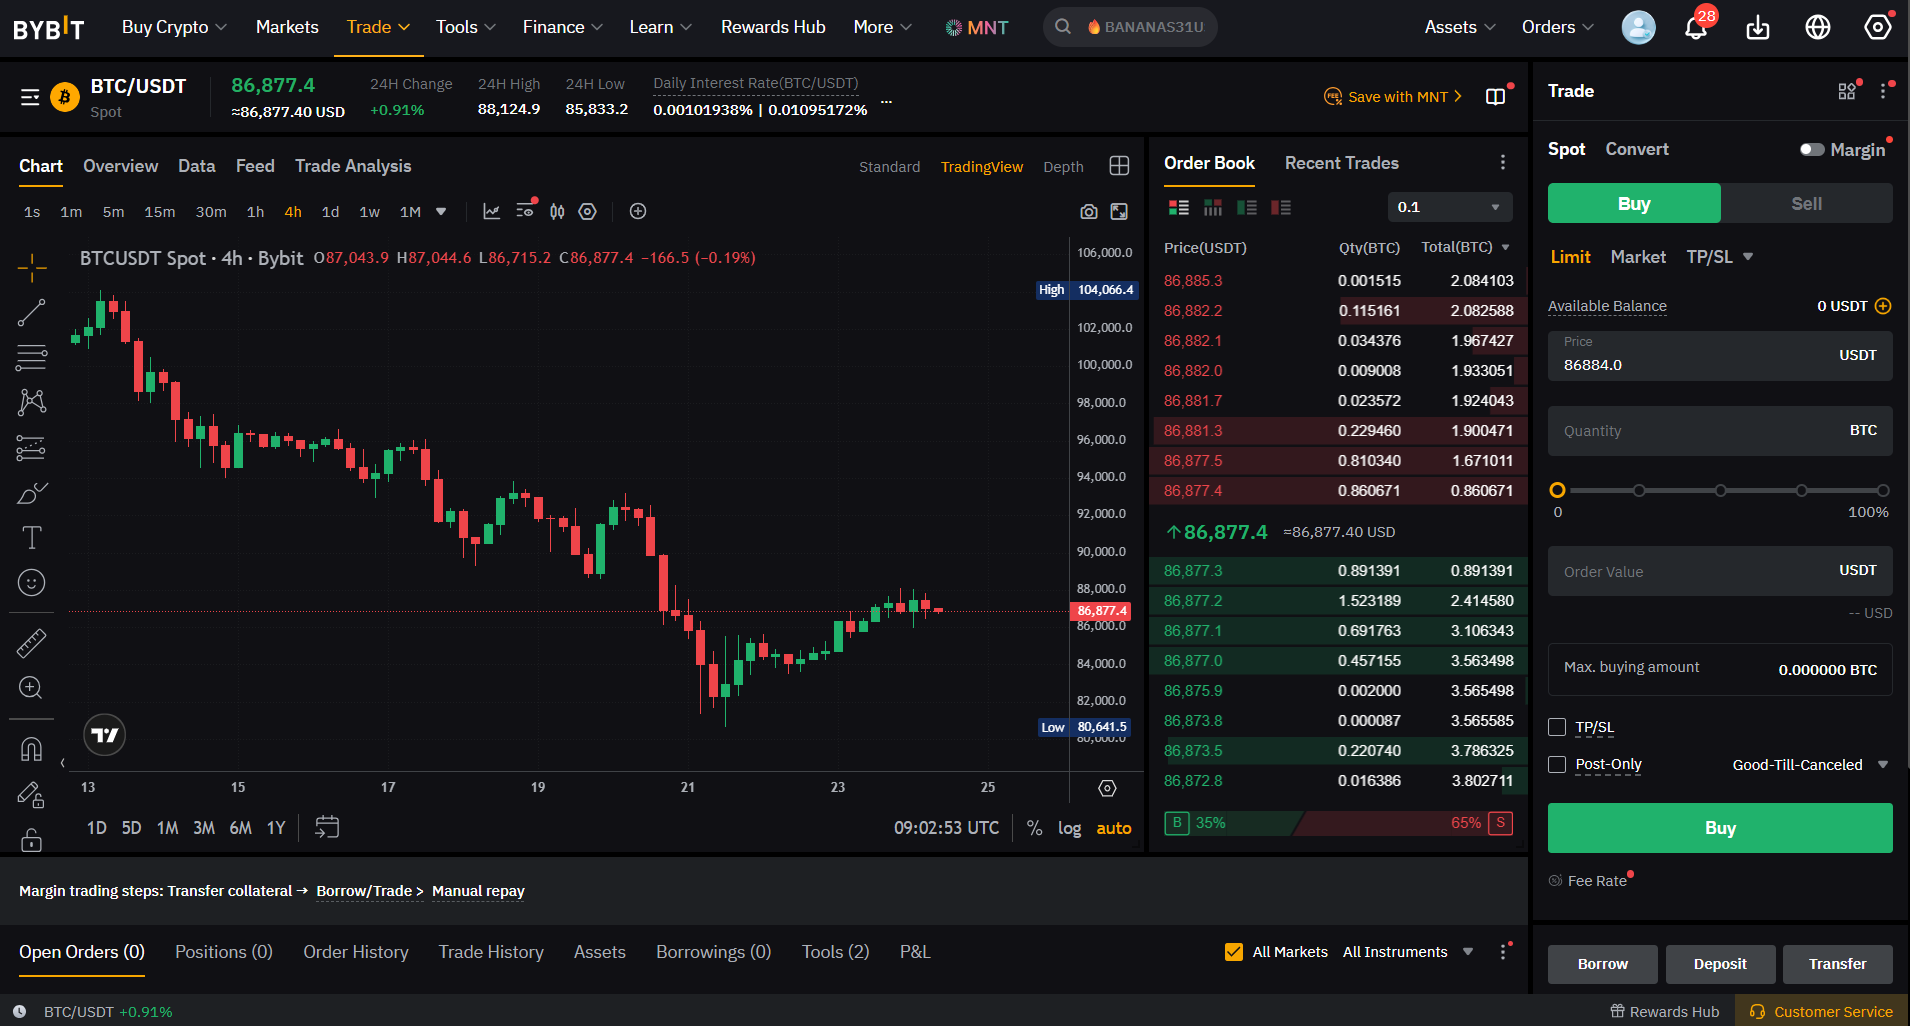Viewport: 1910px width, 1026px height.
Task: Select the Sell side button
Action: pyautogui.click(x=1806, y=203)
